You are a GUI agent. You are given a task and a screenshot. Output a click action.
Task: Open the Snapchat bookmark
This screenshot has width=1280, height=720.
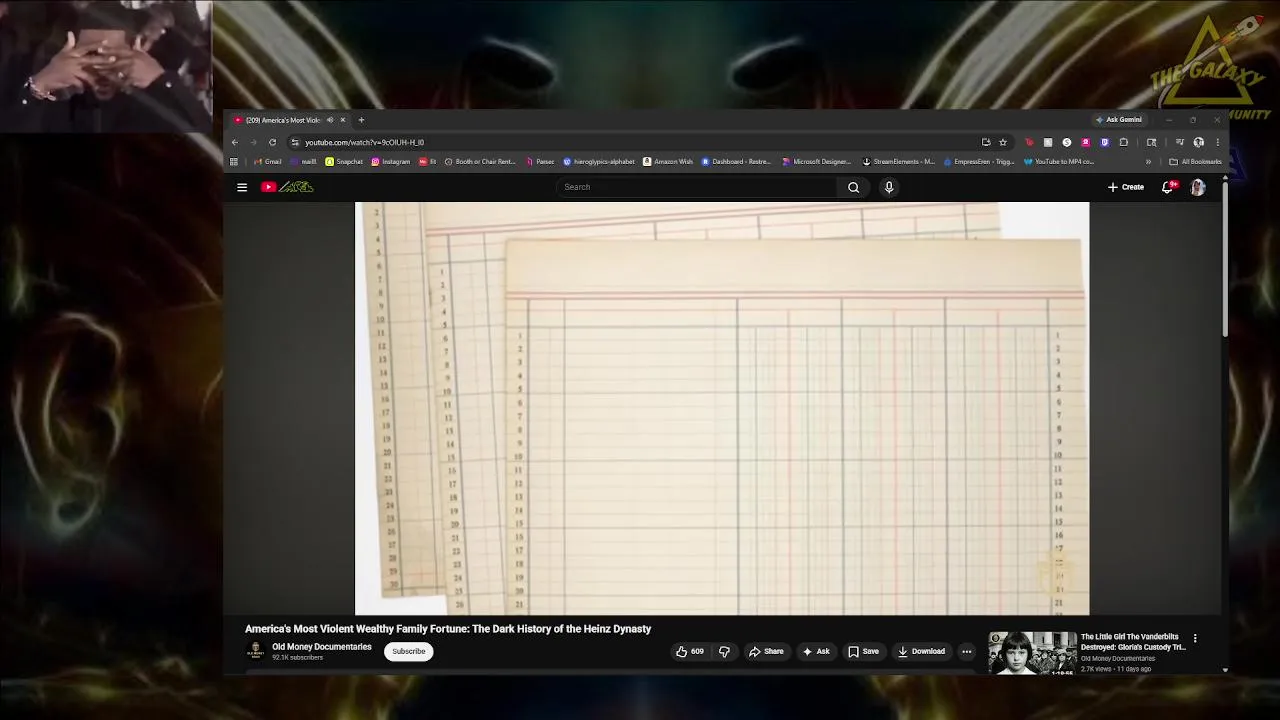tap(344, 162)
